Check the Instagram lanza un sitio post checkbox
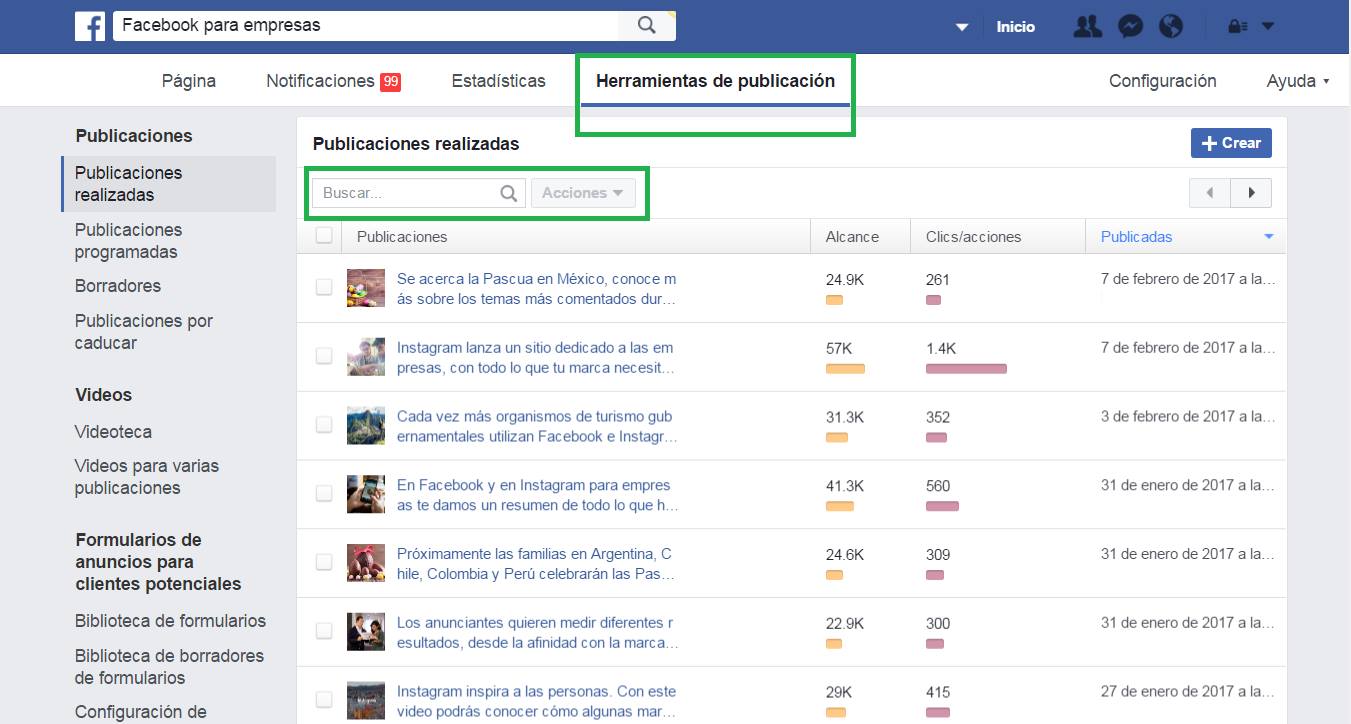1351x724 pixels. 324,356
